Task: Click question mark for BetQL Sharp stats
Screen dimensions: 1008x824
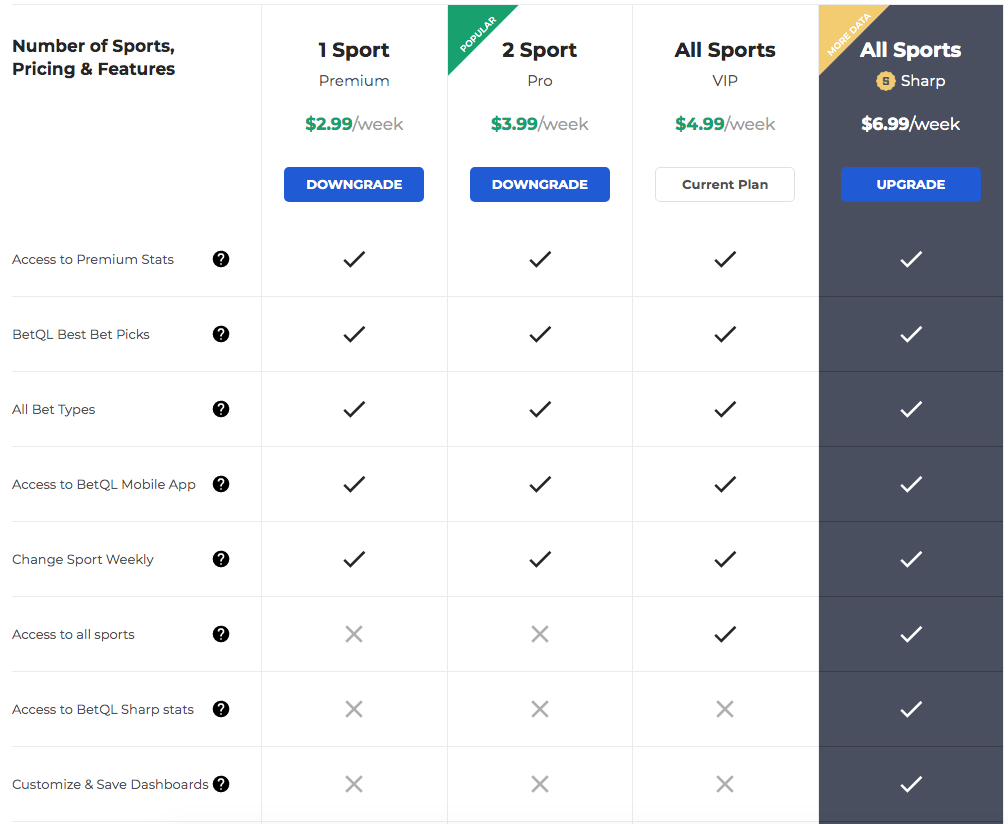Action: tap(220, 709)
